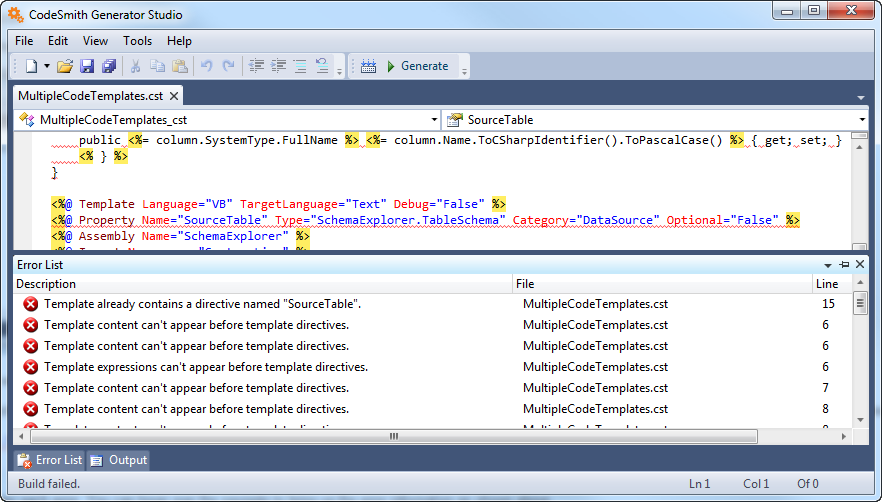This screenshot has height=502, width=882.
Task: Select the template content error on line 8
Action: [x=432, y=409]
